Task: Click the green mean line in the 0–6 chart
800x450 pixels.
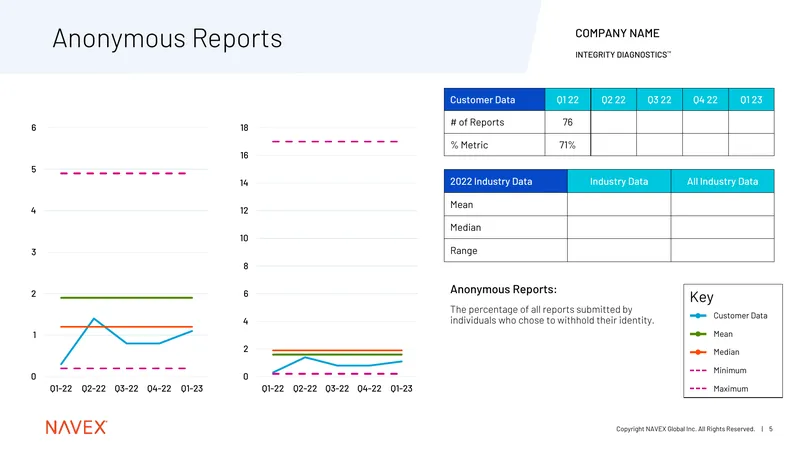Action: [127, 297]
